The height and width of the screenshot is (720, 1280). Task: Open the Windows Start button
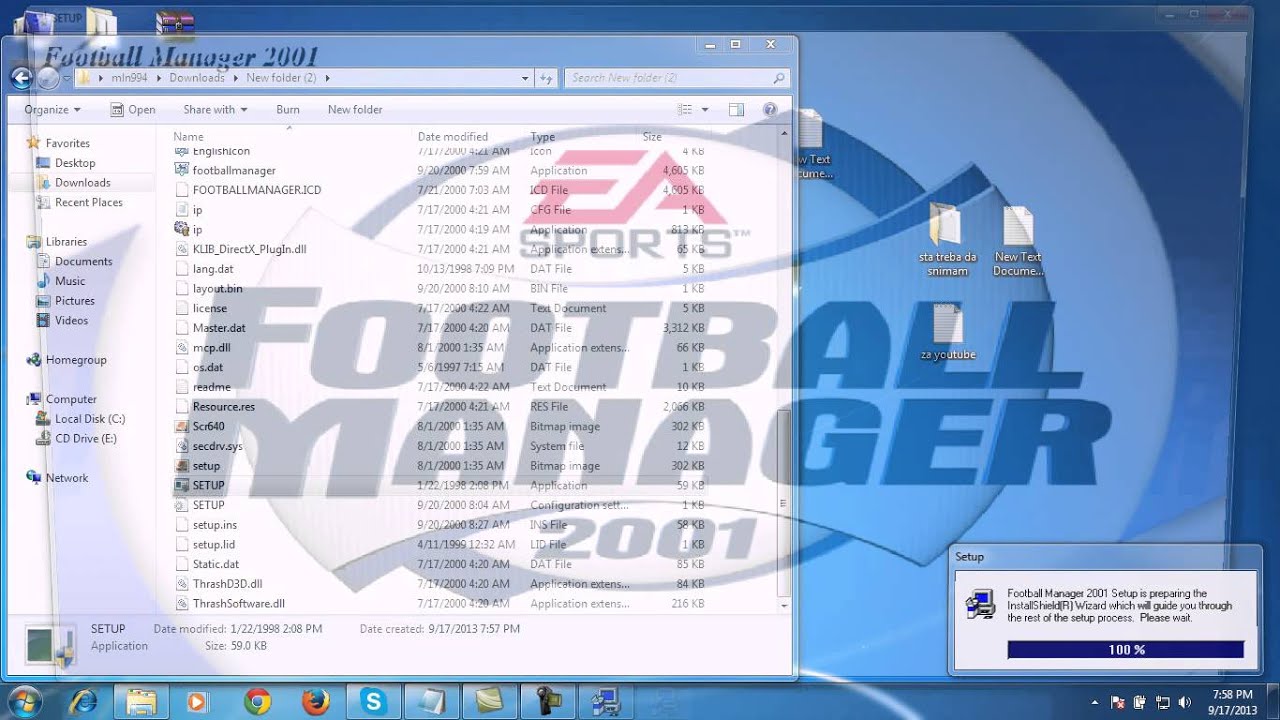point(25,701)
